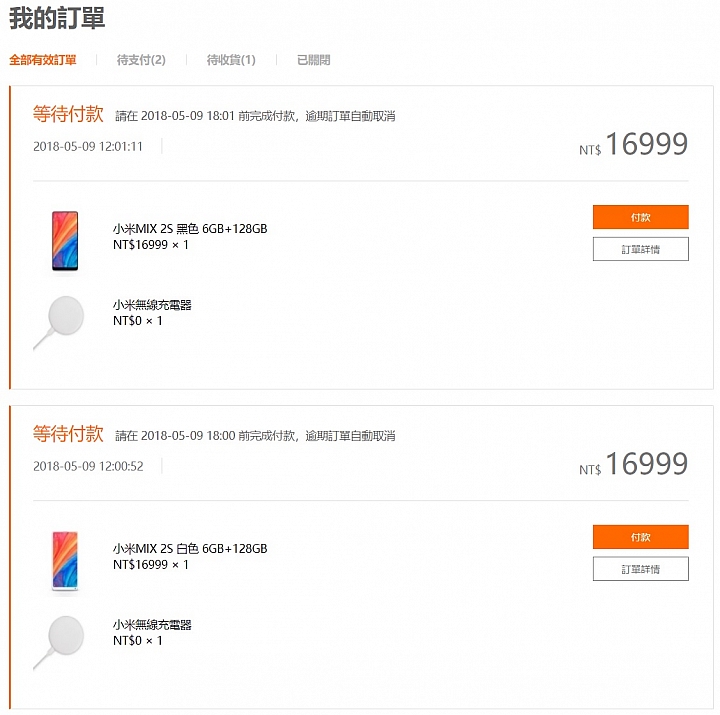720x715 pixels.
Task: Click the second order's 等待付款 status
Action: (68, 434)
